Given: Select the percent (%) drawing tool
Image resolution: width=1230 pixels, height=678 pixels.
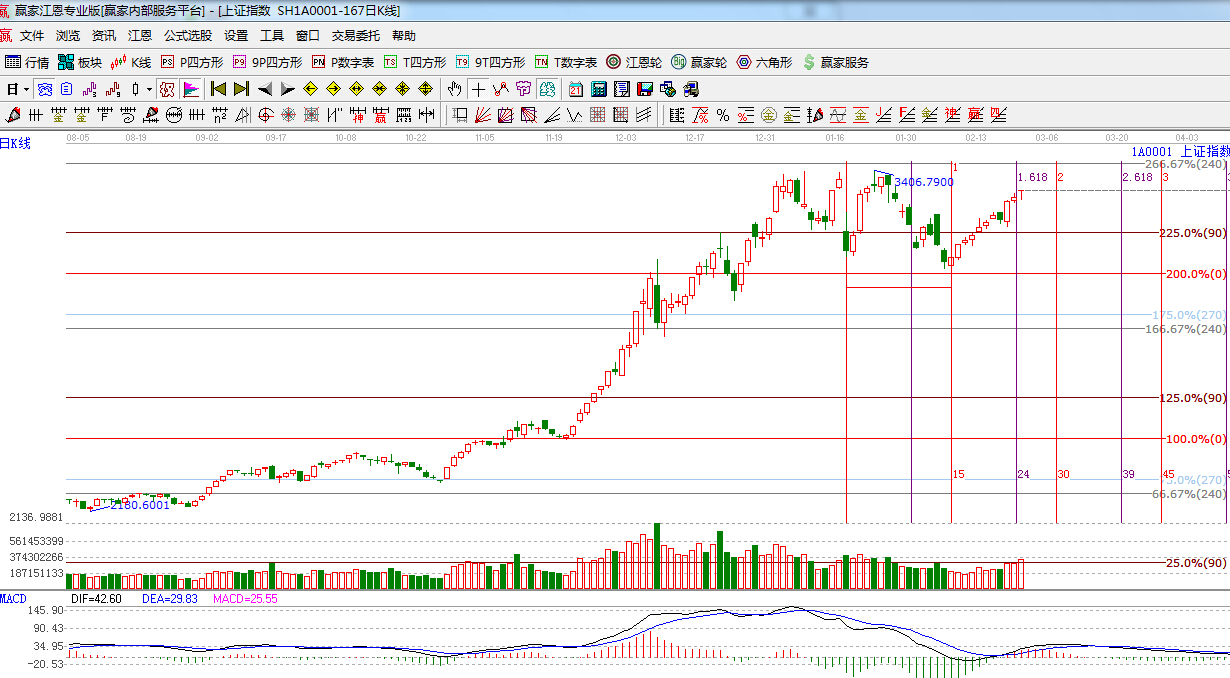Looking at the screenshot, I should tap(722, 115).
